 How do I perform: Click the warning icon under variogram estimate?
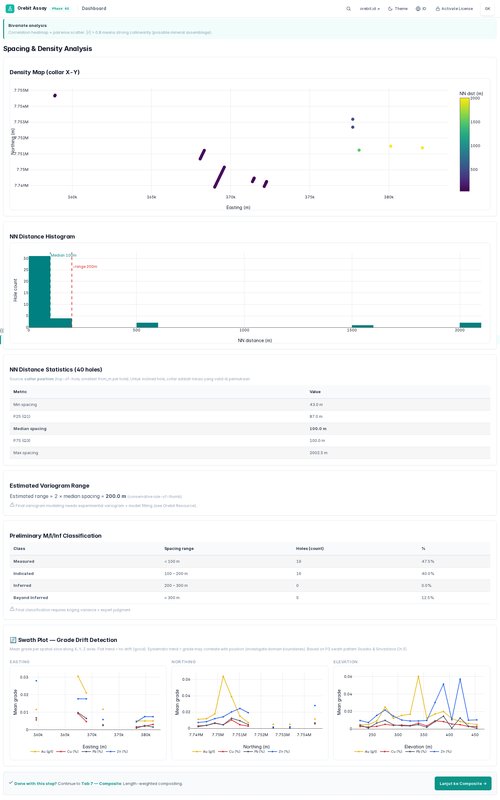pyautogui.click(x=12, y=505)
